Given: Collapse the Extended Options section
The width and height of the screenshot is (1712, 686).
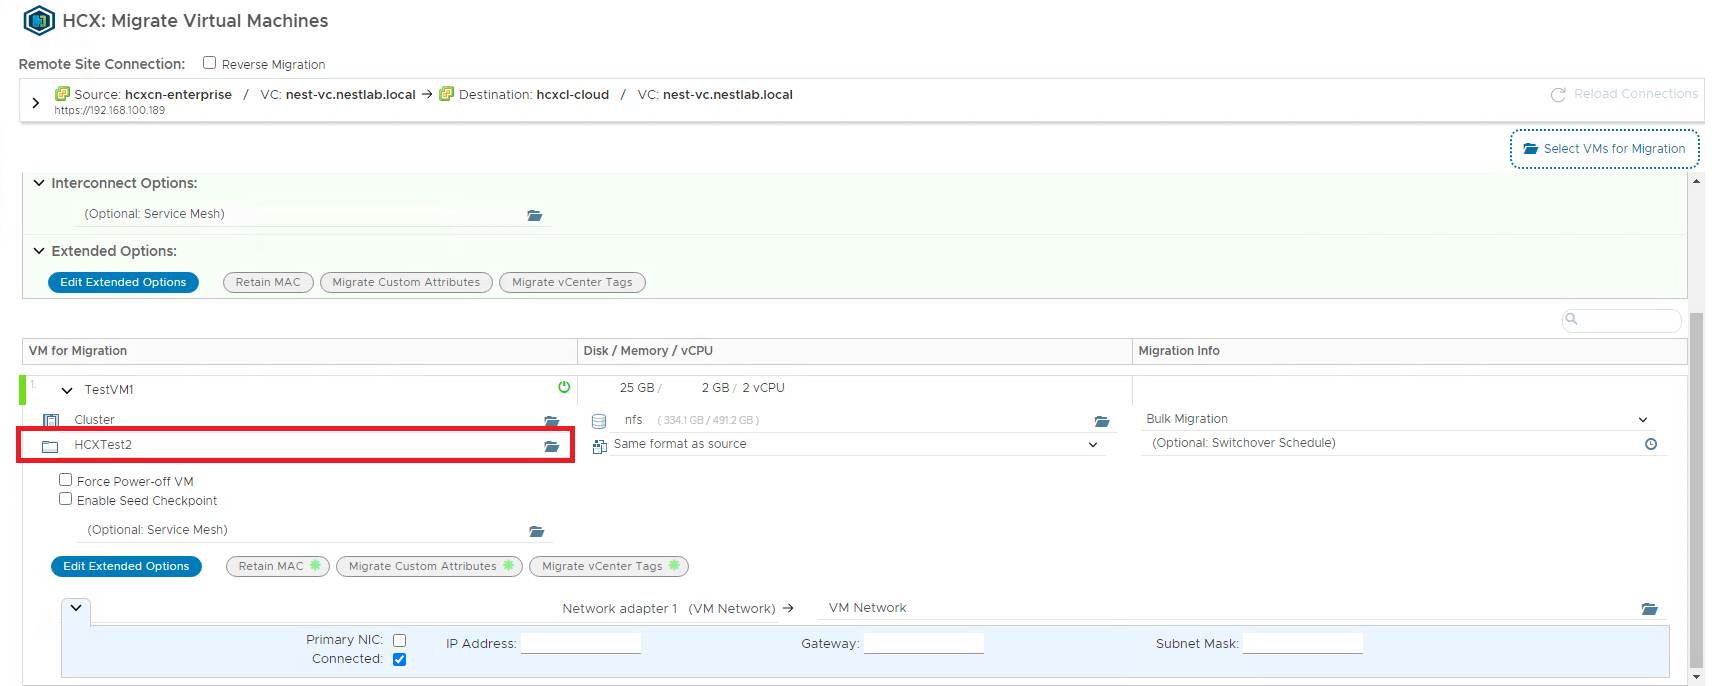Looking at the screenshot, I should 39,251.
